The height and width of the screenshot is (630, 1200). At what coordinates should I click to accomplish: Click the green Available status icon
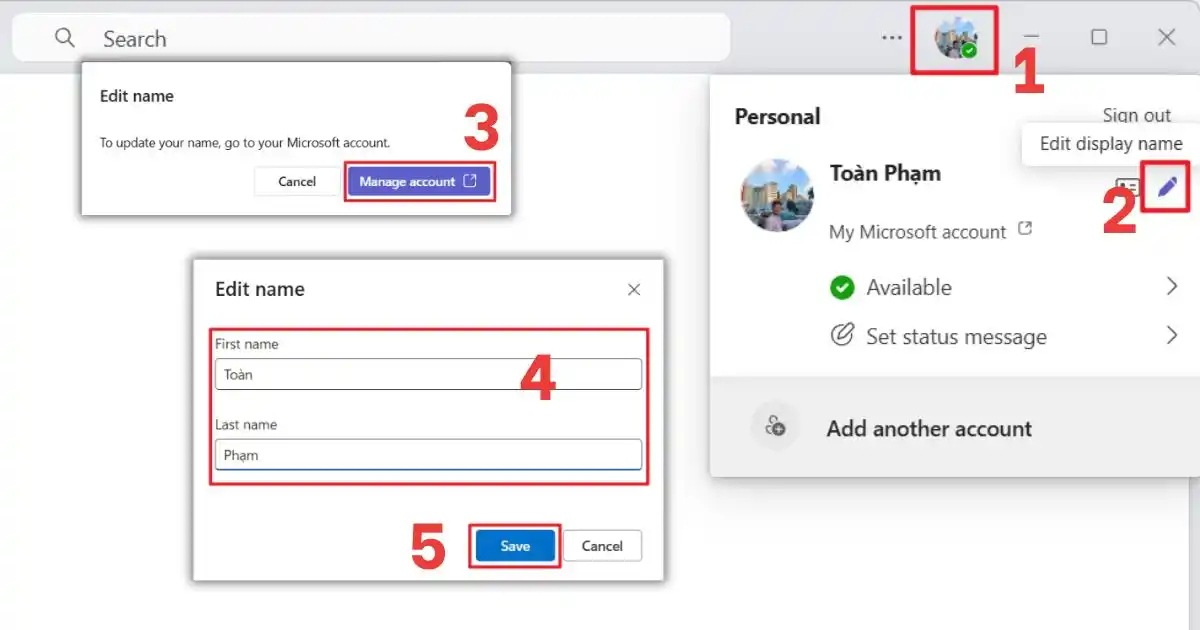click(x=842, y=288)
